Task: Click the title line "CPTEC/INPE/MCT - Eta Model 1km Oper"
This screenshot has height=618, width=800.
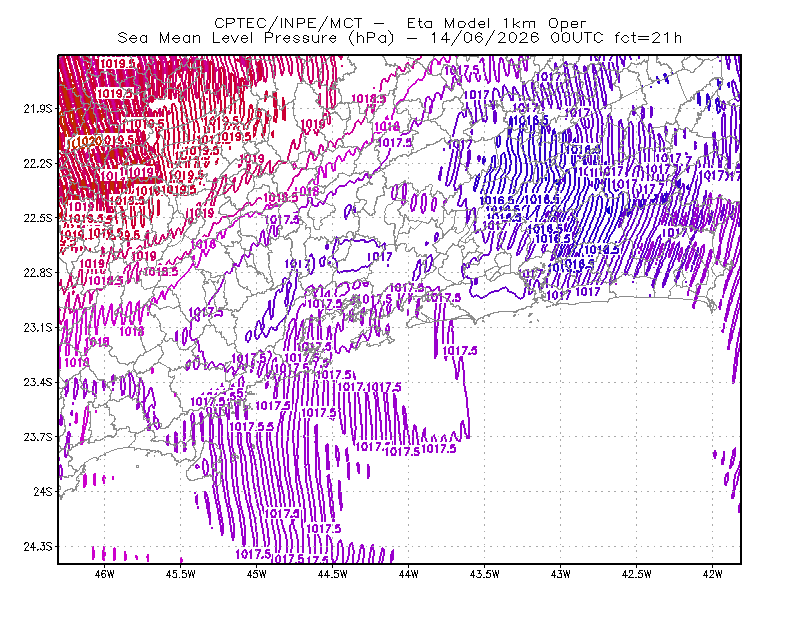Action: (x=400, y=23)
